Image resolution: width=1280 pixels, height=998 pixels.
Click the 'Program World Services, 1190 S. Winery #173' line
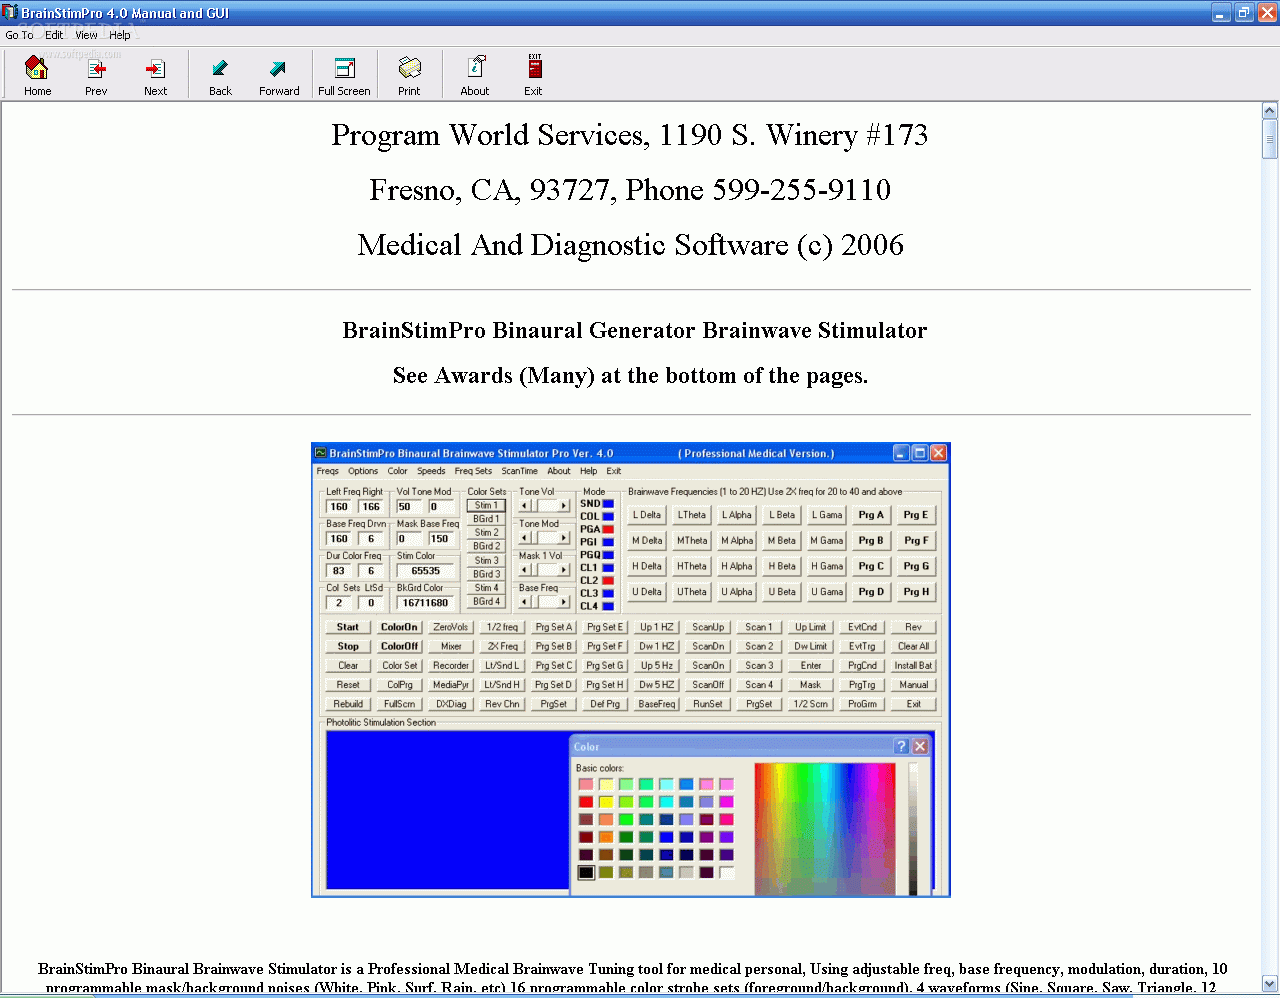[630, 135]
